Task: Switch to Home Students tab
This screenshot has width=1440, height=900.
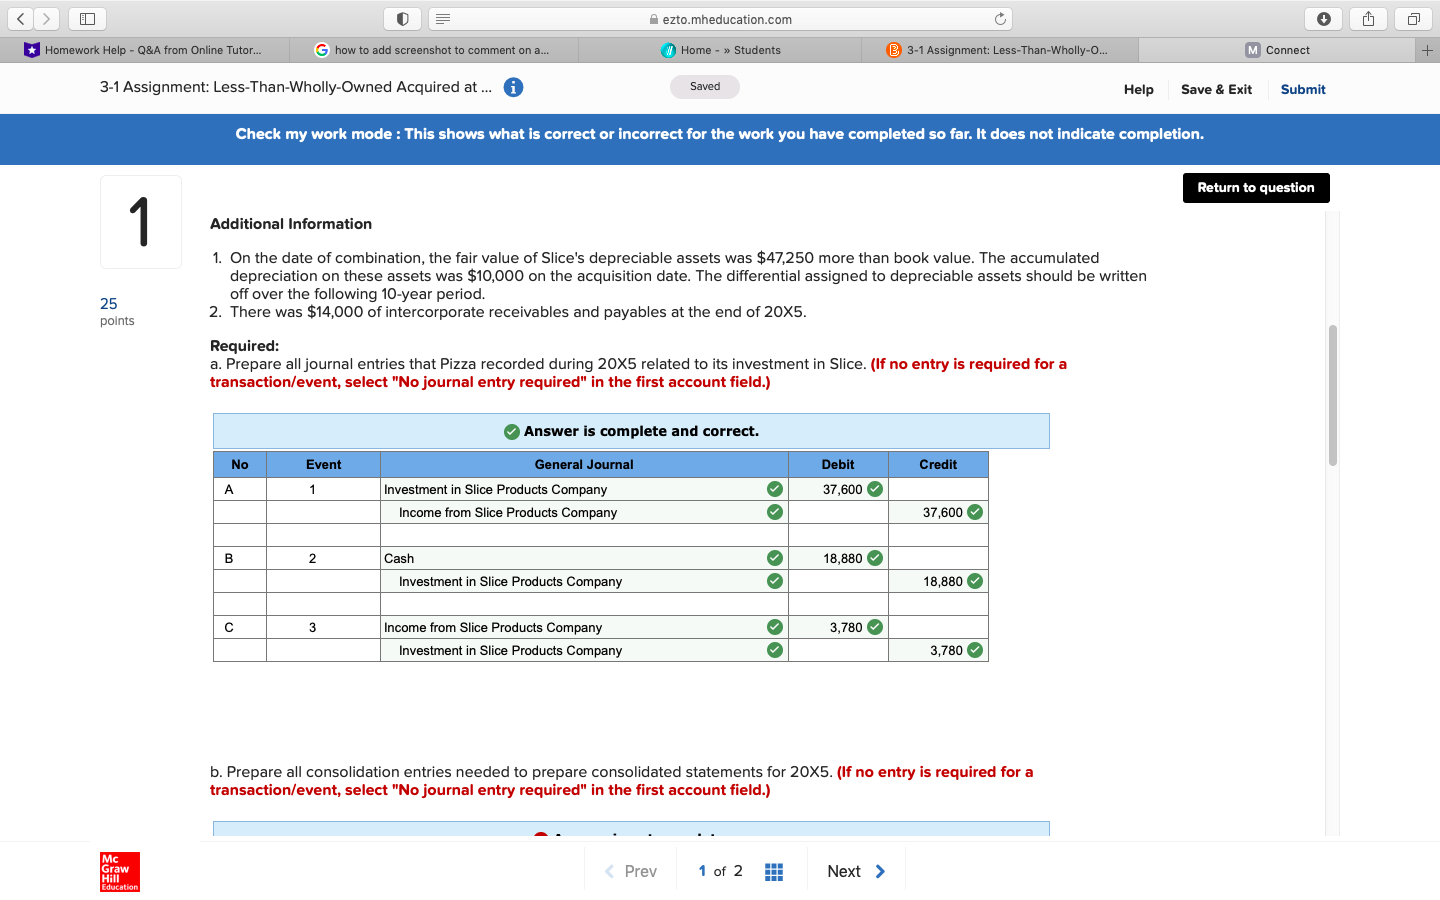Action: 720,50
